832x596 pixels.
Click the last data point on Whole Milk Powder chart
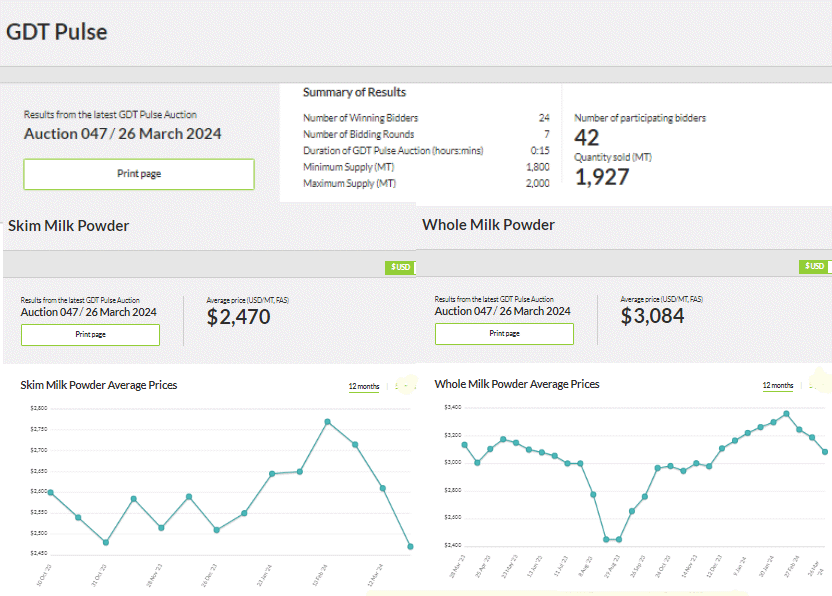pyautogui.click(x=825, y=452)
